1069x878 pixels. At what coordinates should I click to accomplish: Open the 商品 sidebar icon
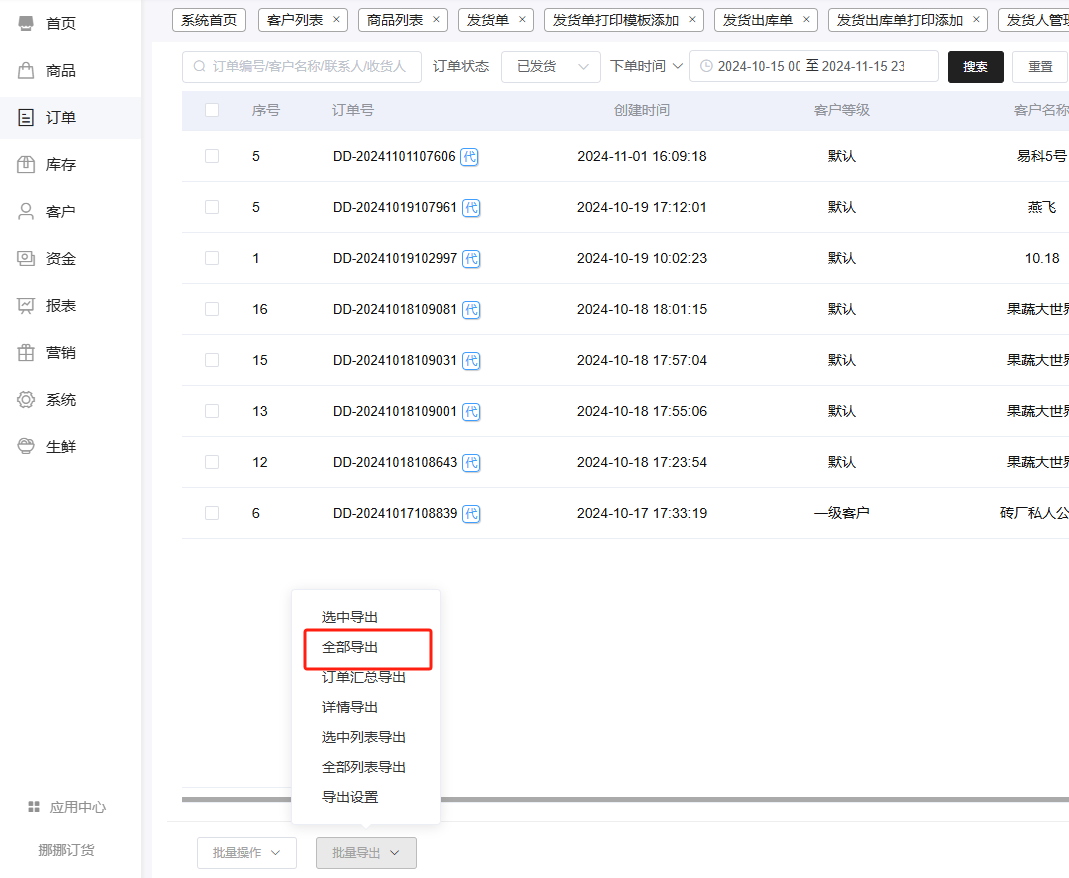point(26,70)
